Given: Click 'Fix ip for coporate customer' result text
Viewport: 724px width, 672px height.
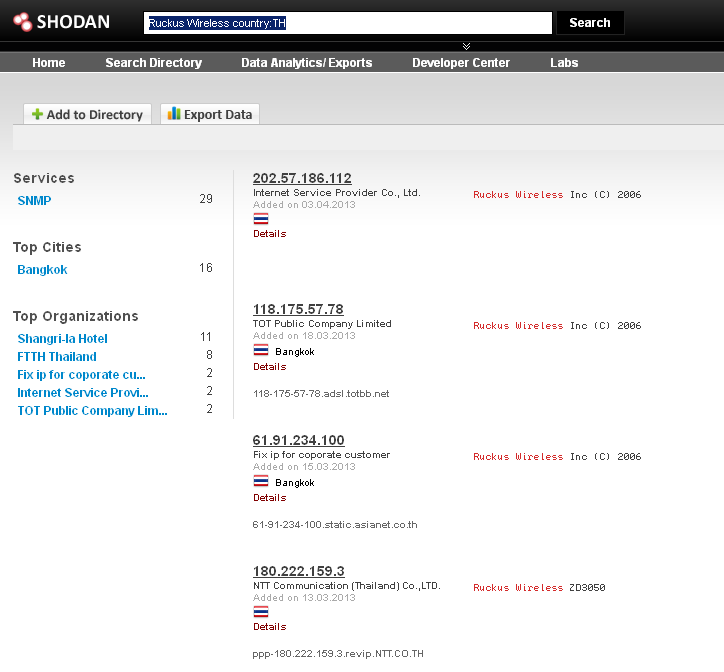Looking at the screenshot, I should pos(321,455).
